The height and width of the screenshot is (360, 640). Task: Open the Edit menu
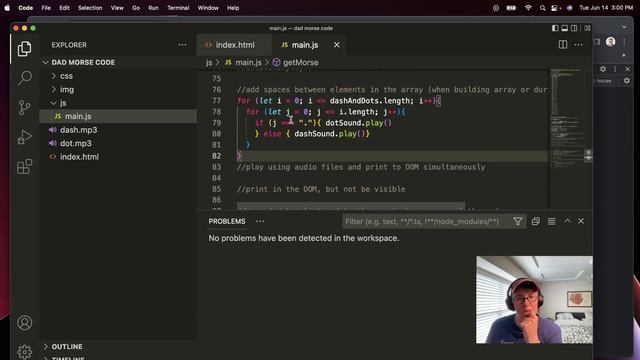pos(64,8)
